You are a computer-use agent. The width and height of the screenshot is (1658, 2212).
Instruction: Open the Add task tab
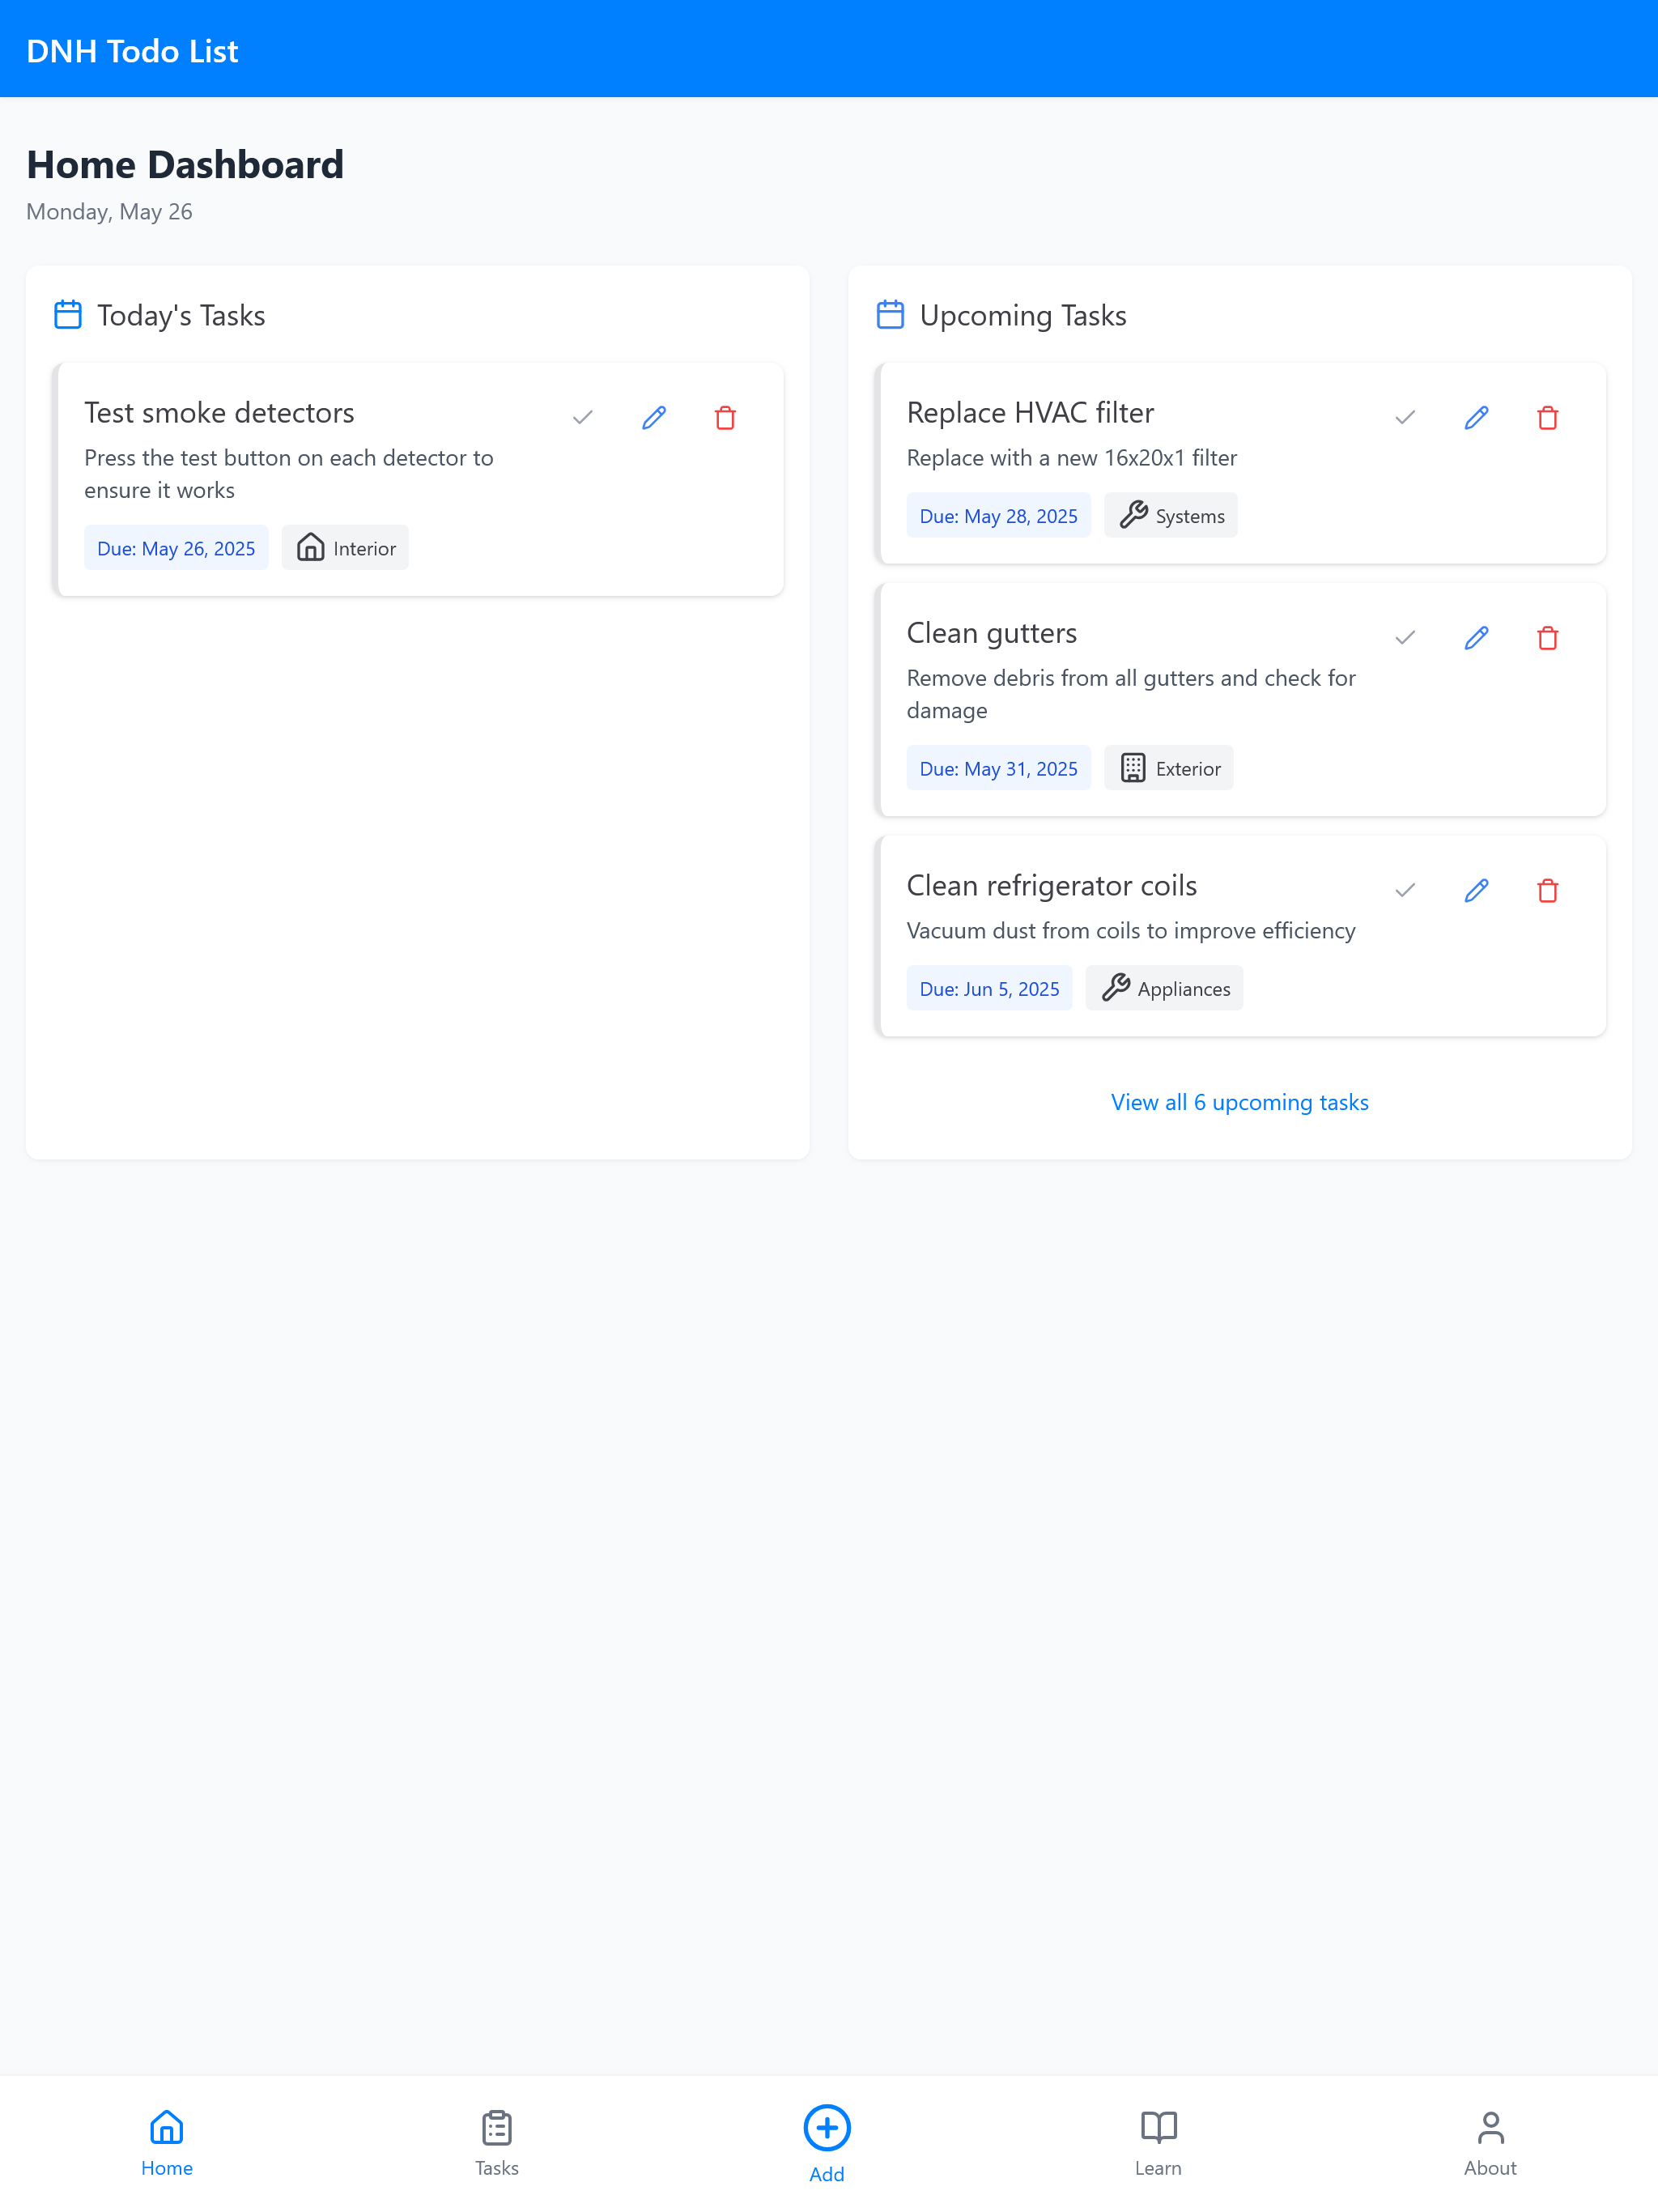coord(827,2143)
